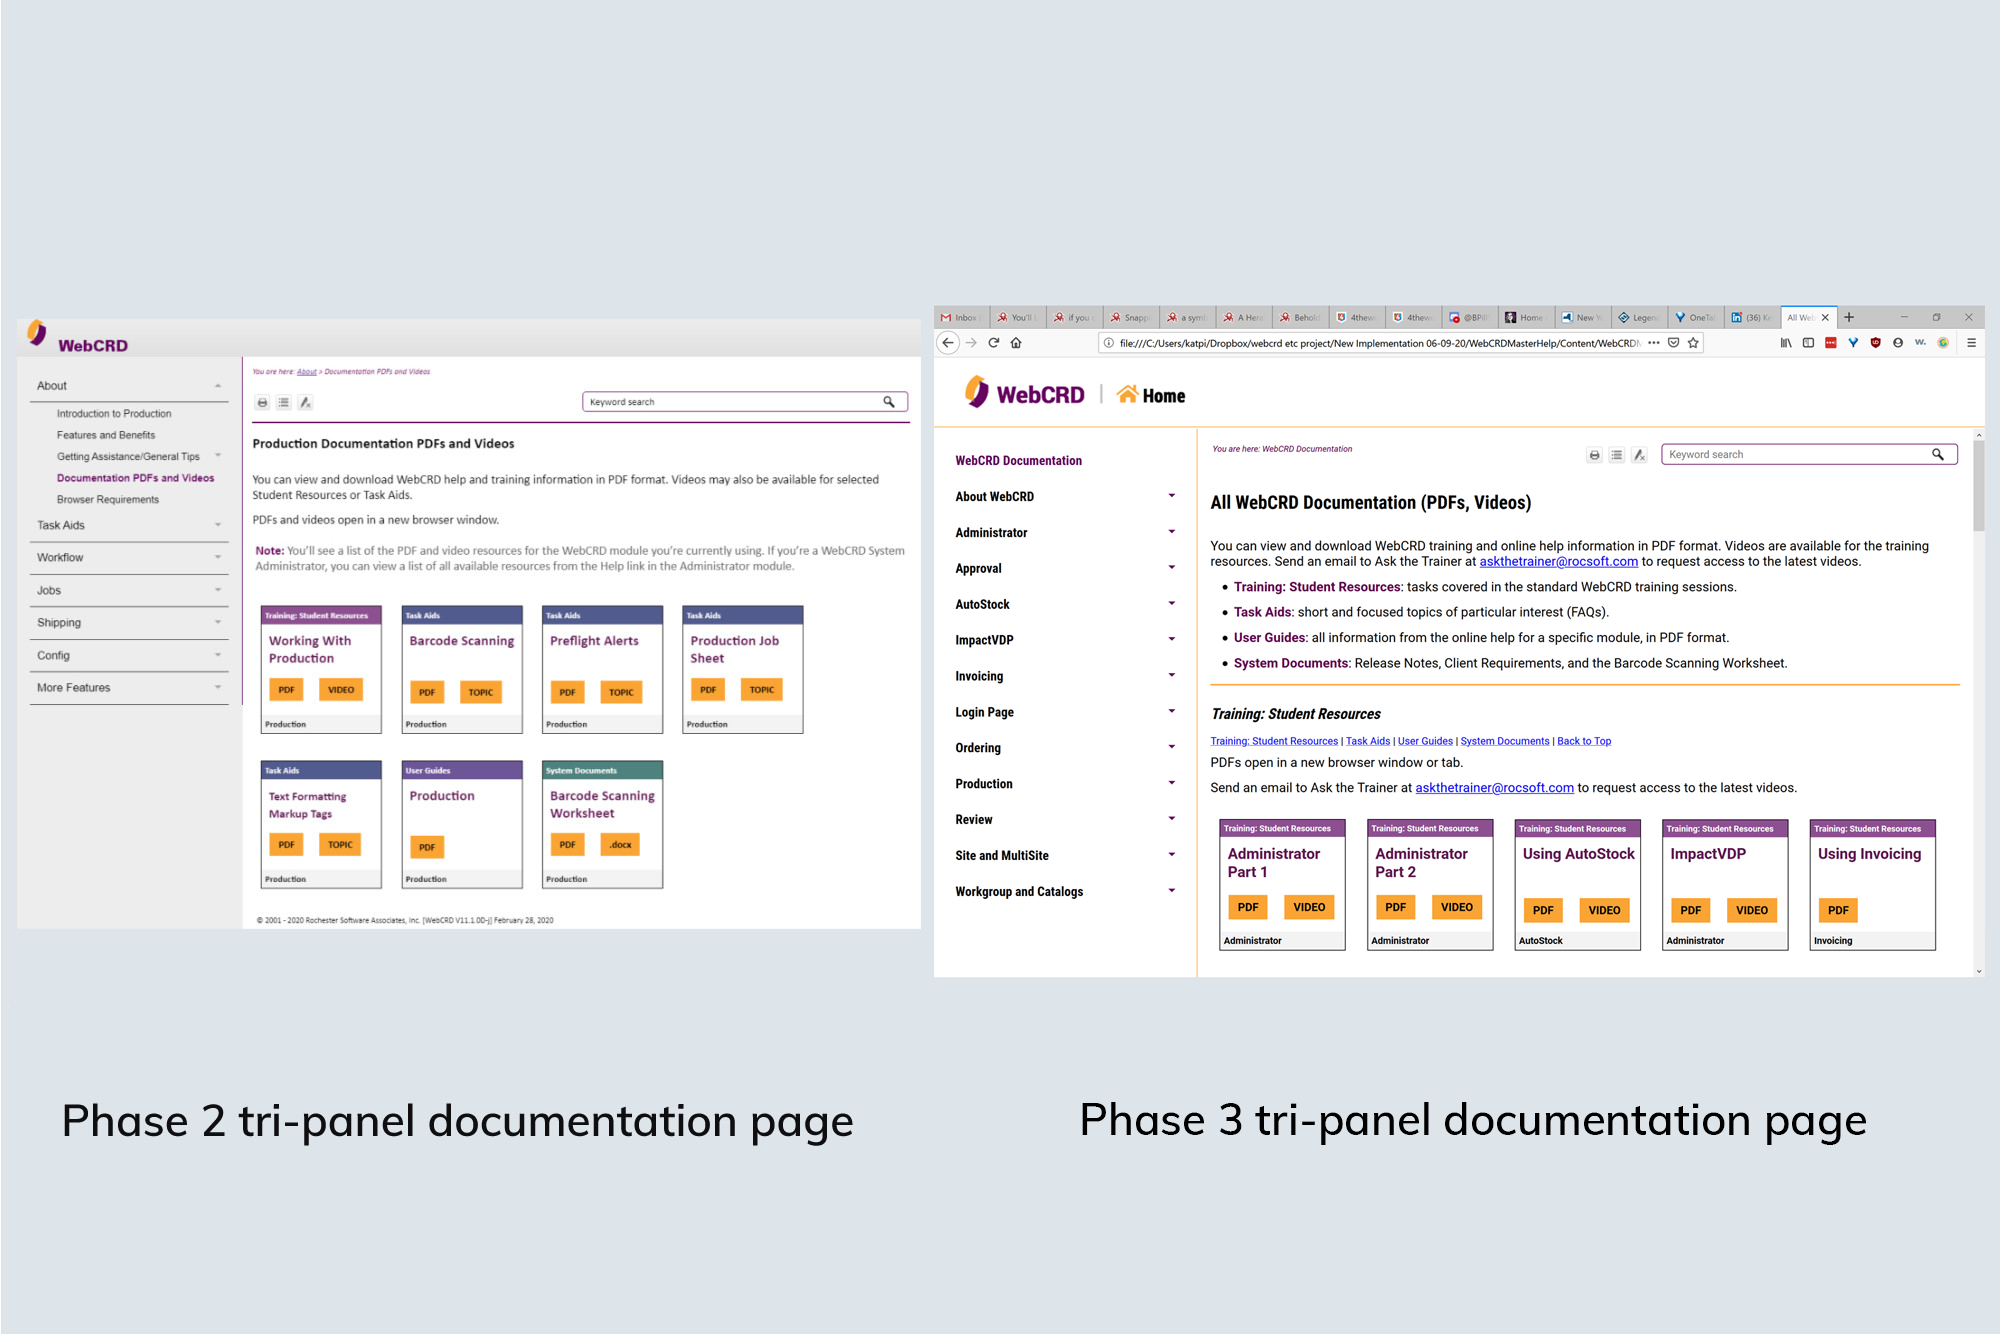Screen dimensions: 2000x1334
Task: Click remove-highlight icon in Phase 3 toolbar
Action: tap(1639, 455)
